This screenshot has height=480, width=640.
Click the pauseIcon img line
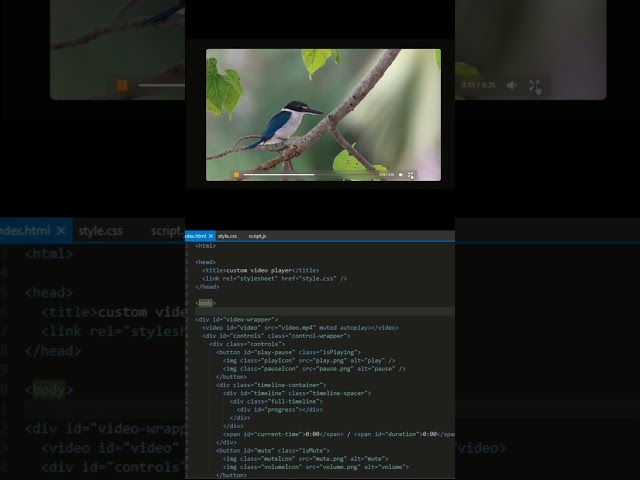(x=314, y=369)
